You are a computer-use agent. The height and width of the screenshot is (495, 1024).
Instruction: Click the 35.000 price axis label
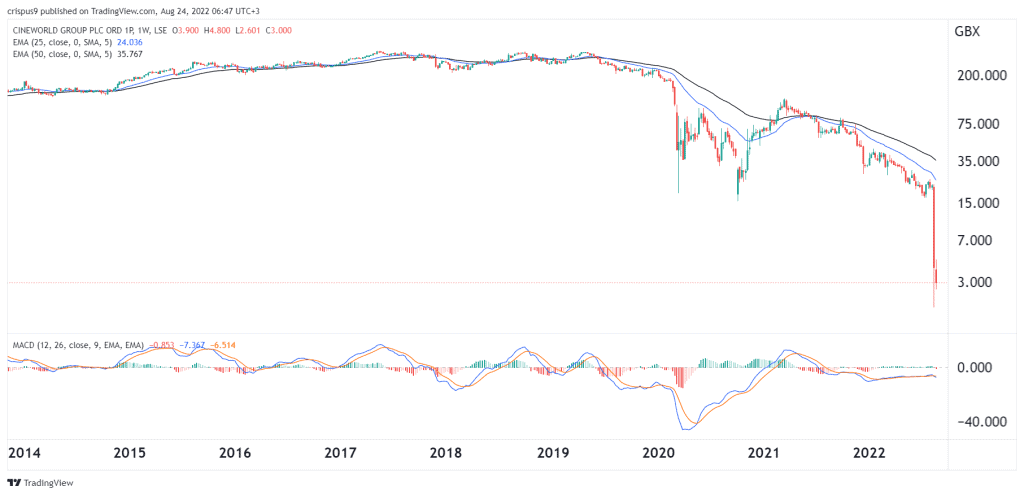pos(979,161)
